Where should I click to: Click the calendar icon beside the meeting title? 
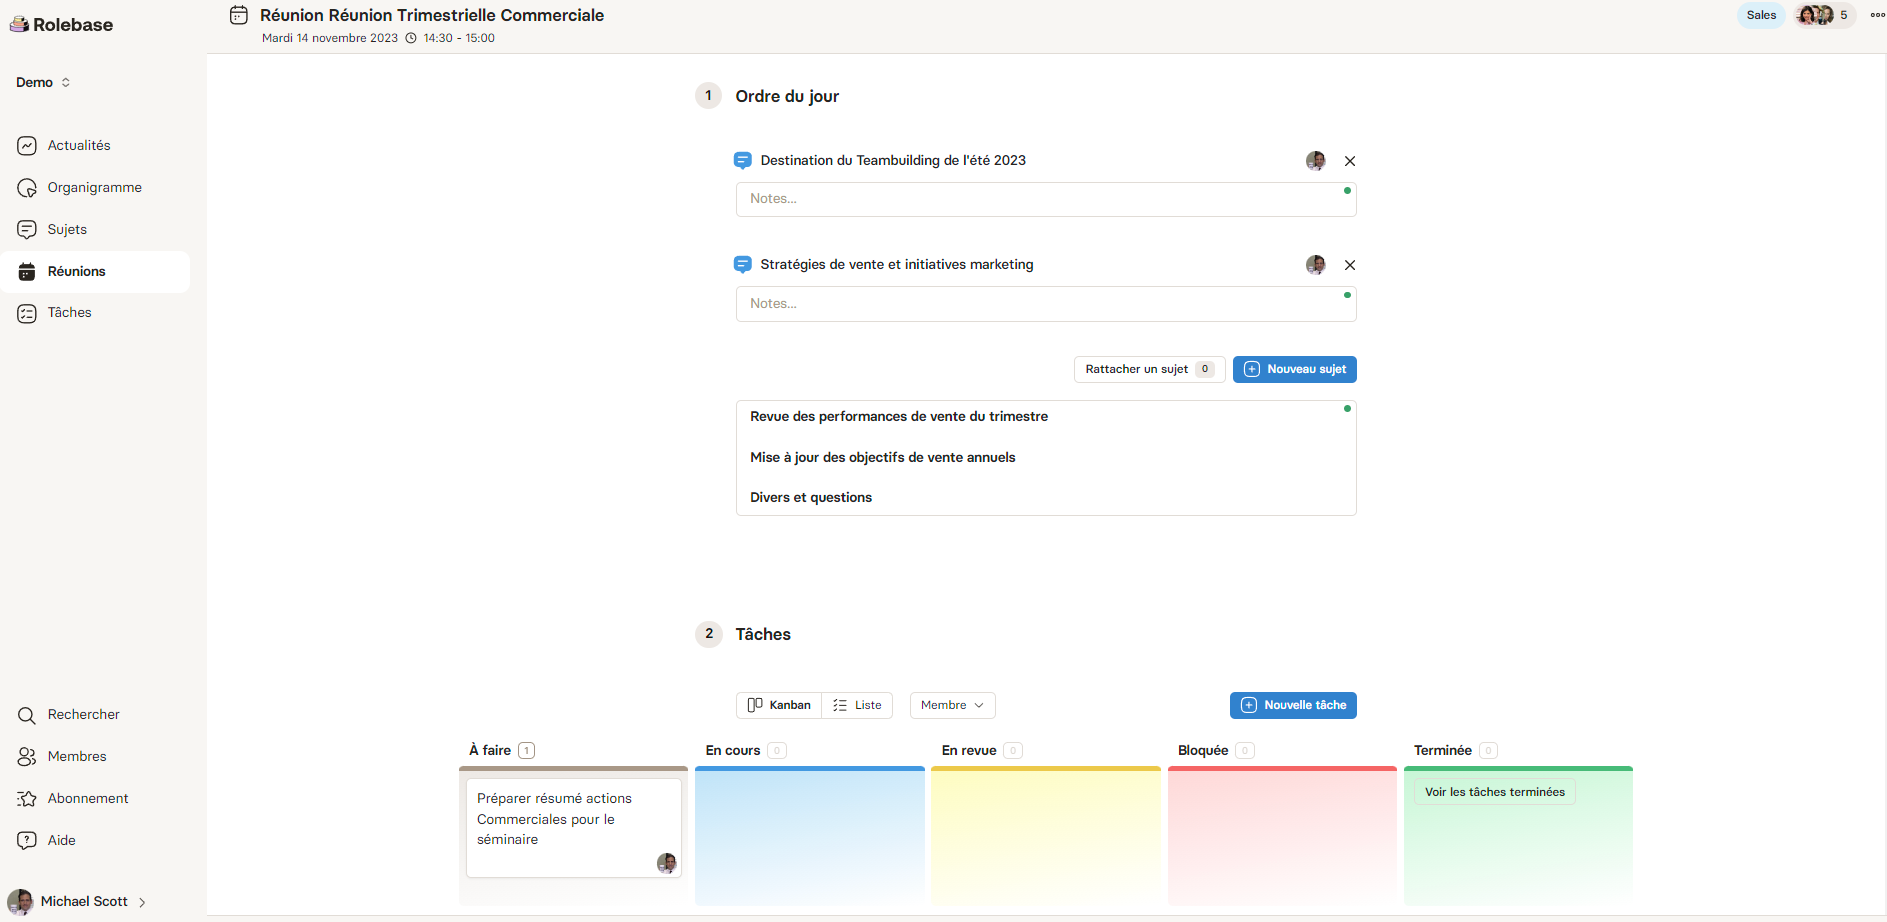[238, 15]
